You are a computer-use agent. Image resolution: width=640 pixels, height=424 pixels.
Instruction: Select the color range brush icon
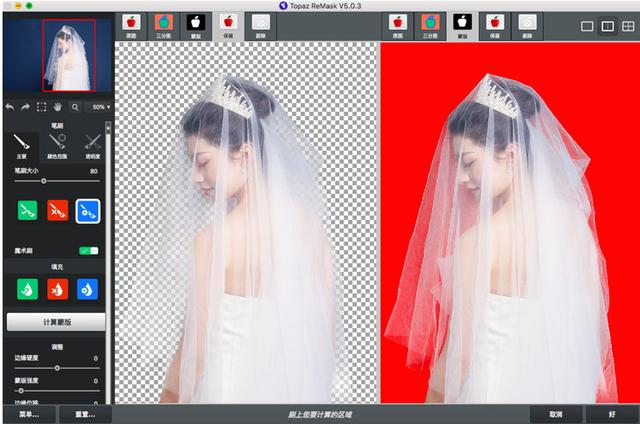click(x=57, y=146)
